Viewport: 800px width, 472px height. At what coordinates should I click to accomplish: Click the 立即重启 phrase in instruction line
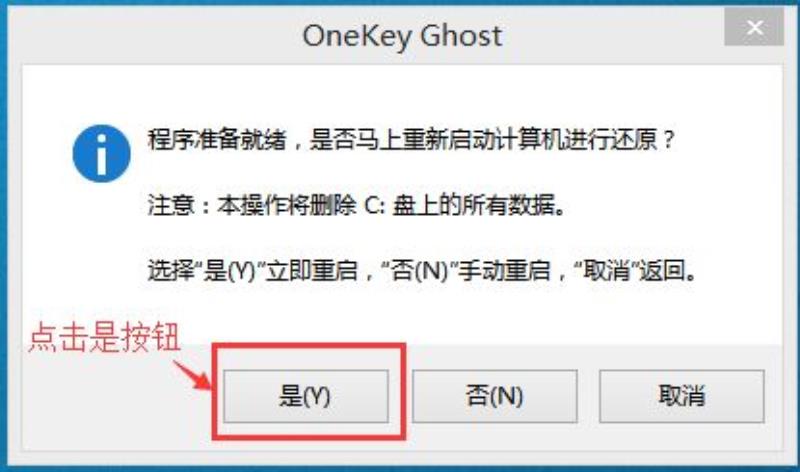pos(312,270)
